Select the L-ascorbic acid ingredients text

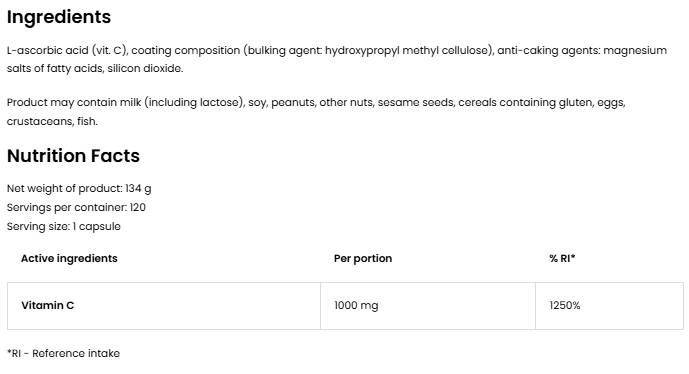(337, 59)
